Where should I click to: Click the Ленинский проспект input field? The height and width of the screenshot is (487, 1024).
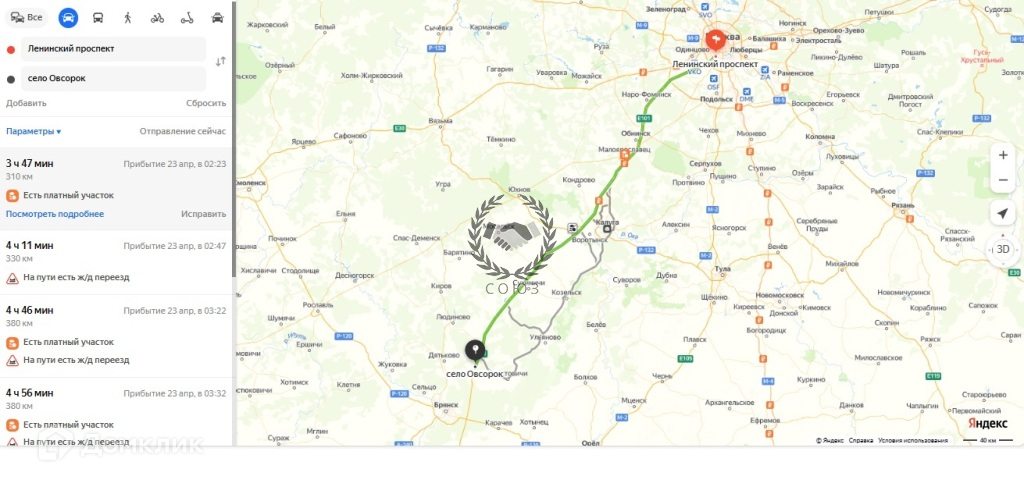tap(114, 49)
